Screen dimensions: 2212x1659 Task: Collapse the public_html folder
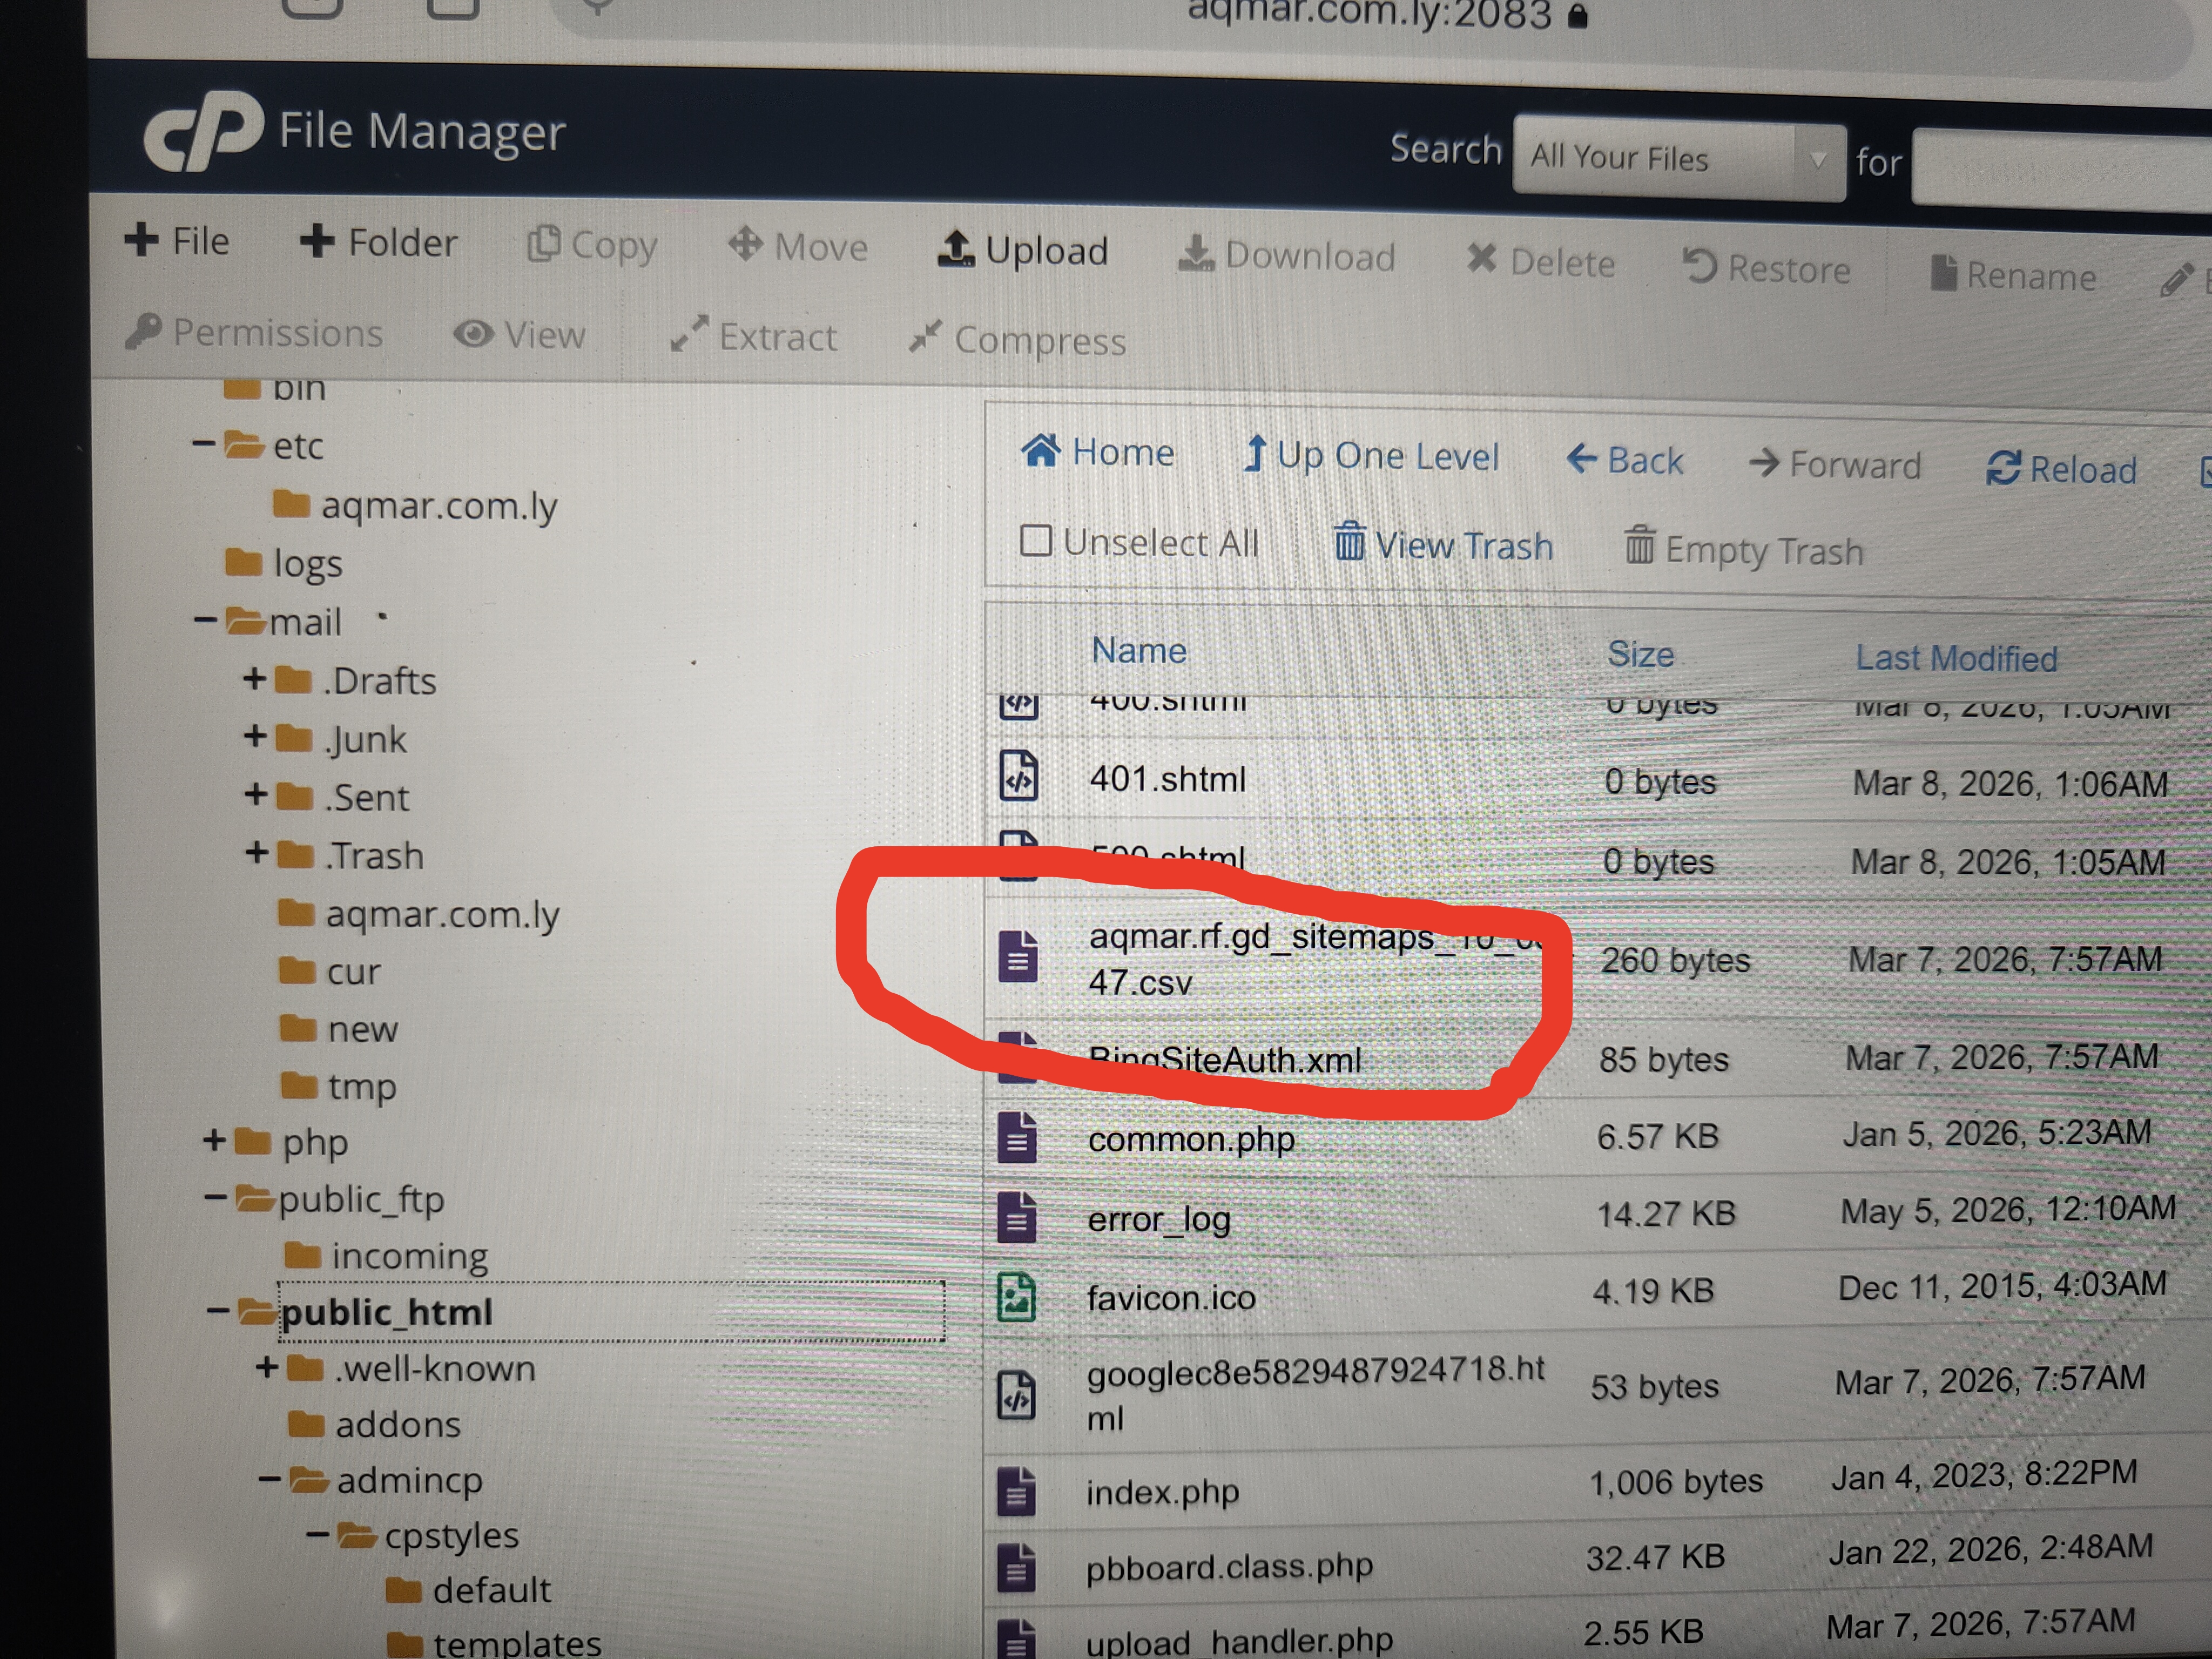point(218,1311)
